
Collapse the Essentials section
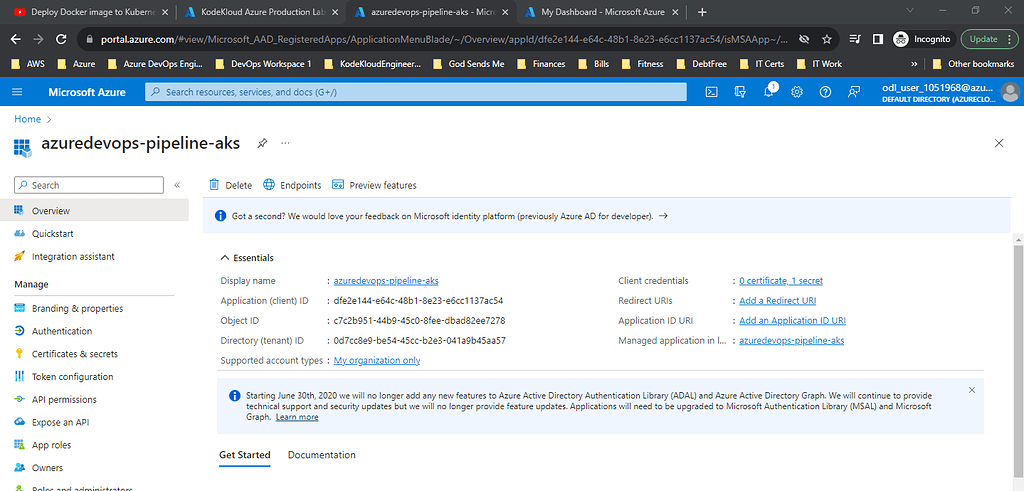click(x=224, y=258)
